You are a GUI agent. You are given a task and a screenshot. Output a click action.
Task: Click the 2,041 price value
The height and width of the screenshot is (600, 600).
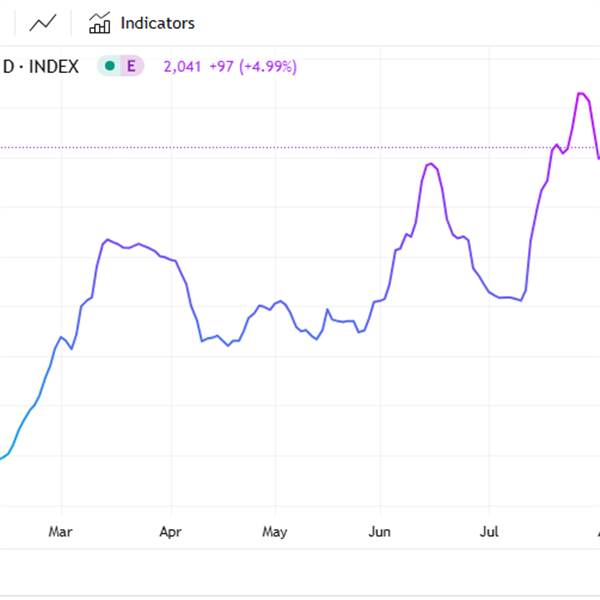[182, 67]
